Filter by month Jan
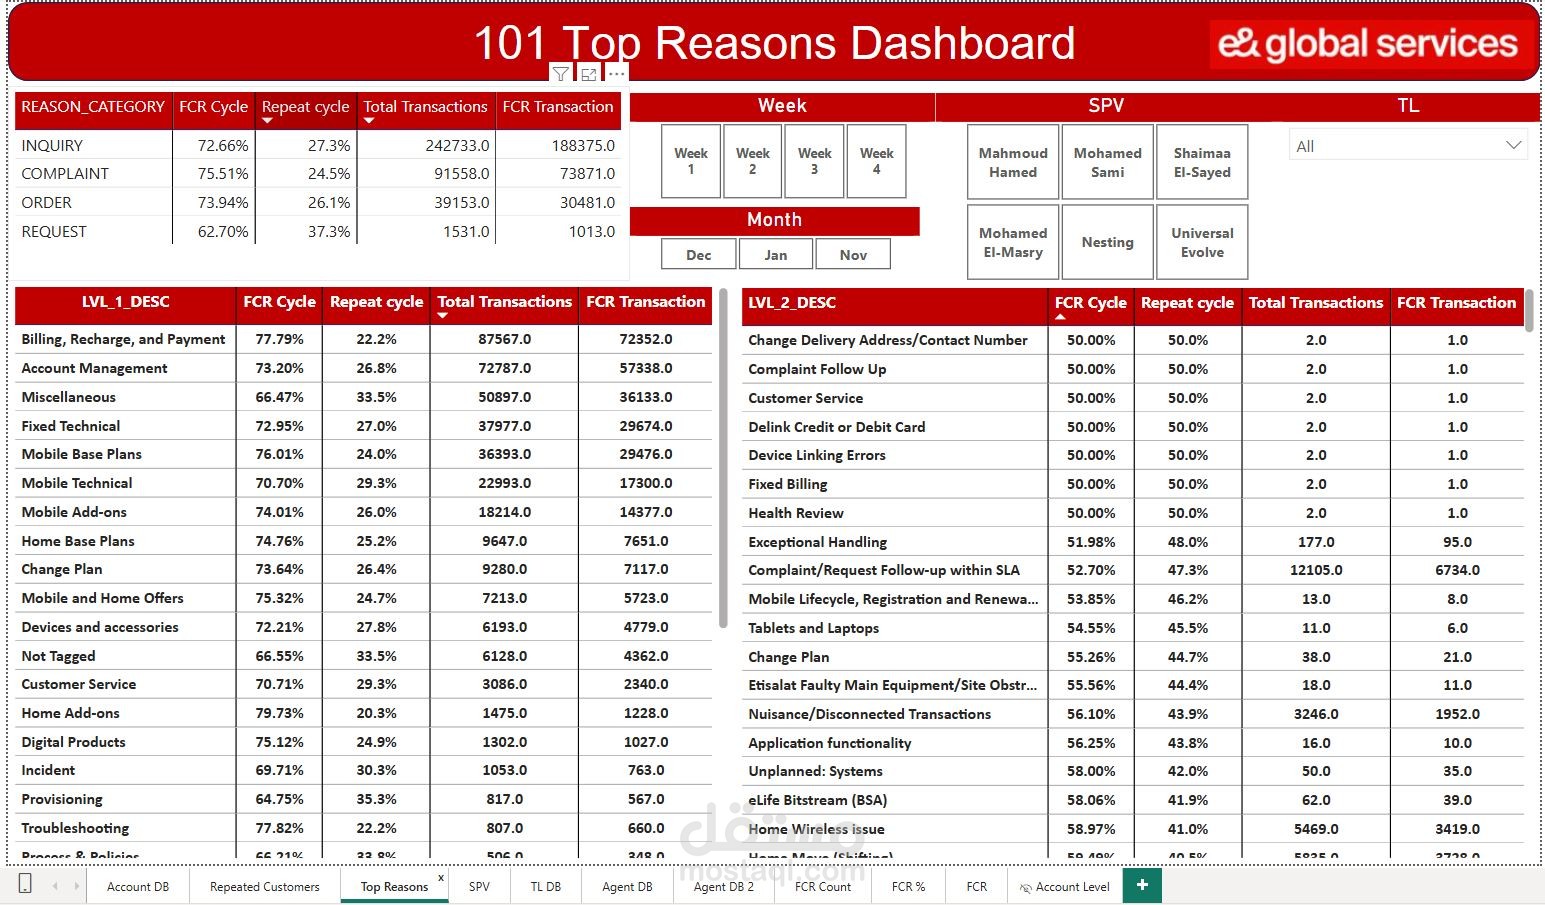The height and width of the screenshot is (905, 1545). pyautogui.click(x=776, y=255)
